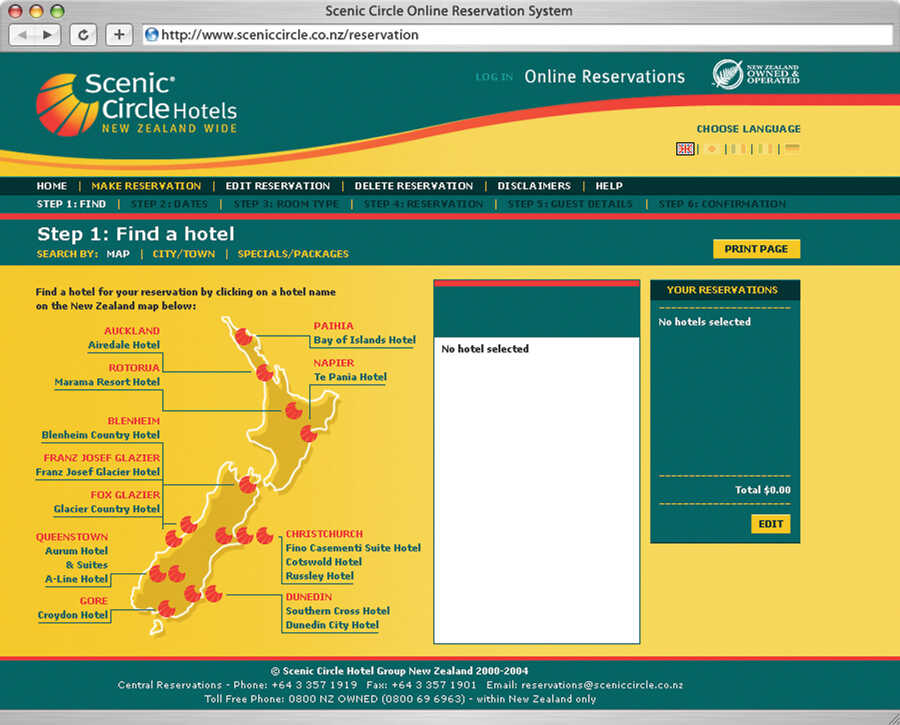The image size is (900, 725).
Task: Select Bay of Islands Hotel in Paihia
Action: point(364,340)
